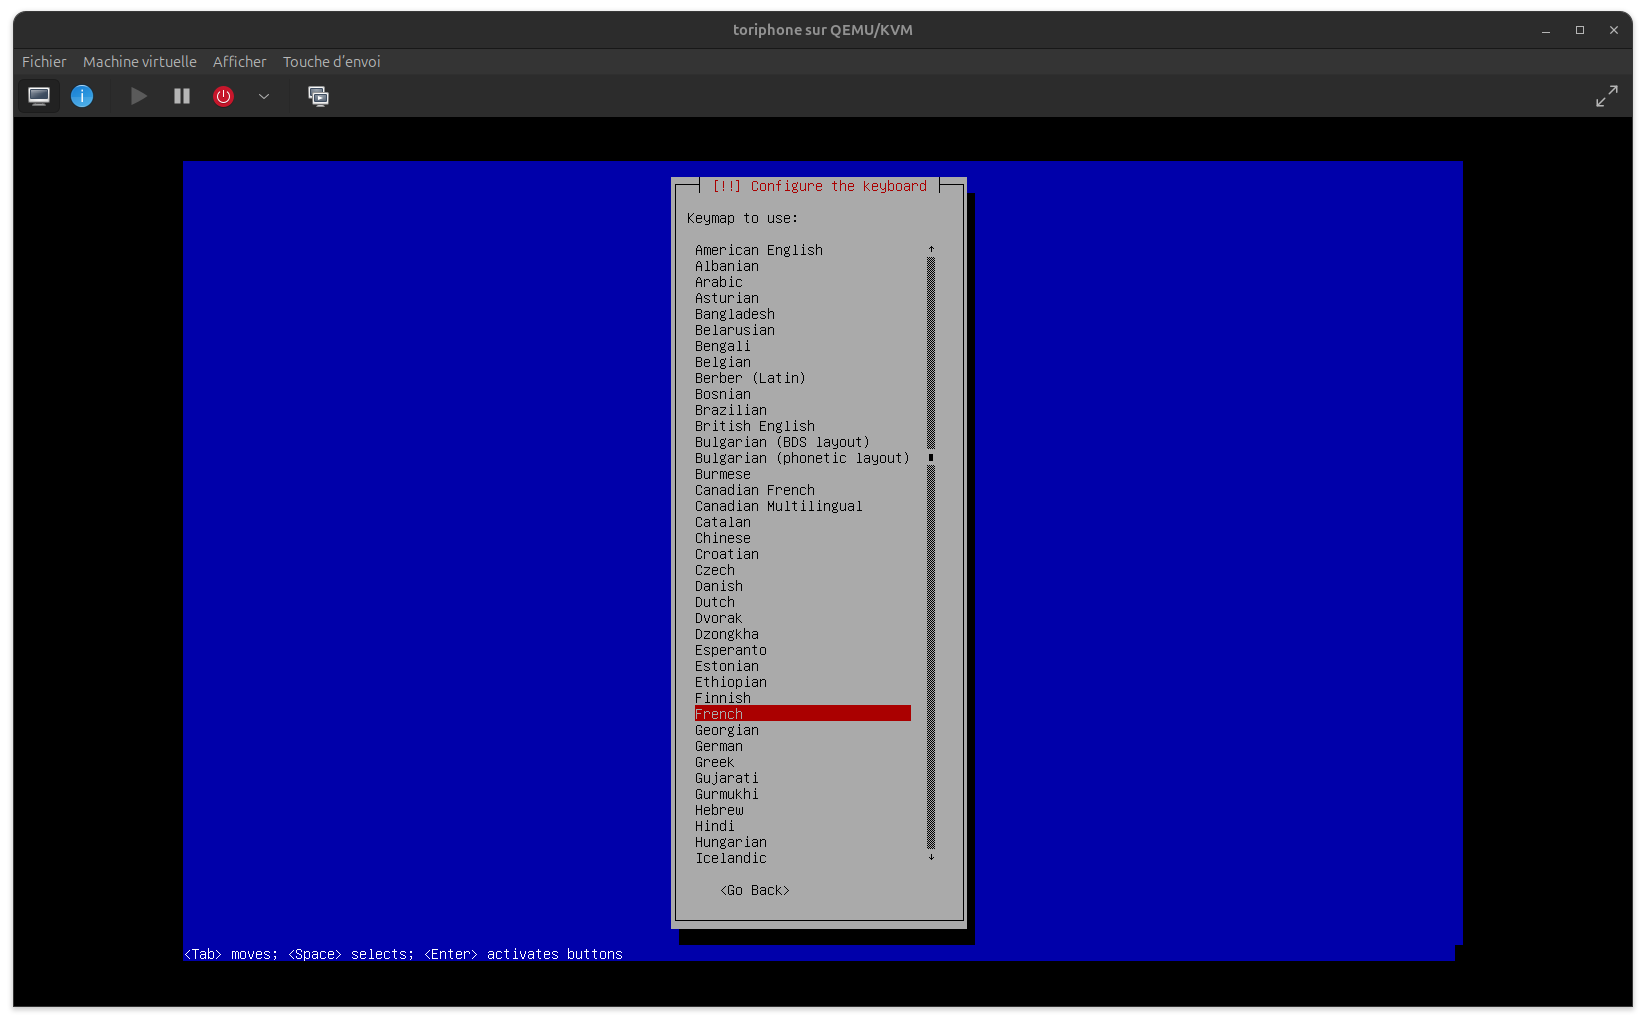The height and width of the screenshot is (1023, 1646).
Task: Open the Fichier menu
Action: (x=44, y=62)
